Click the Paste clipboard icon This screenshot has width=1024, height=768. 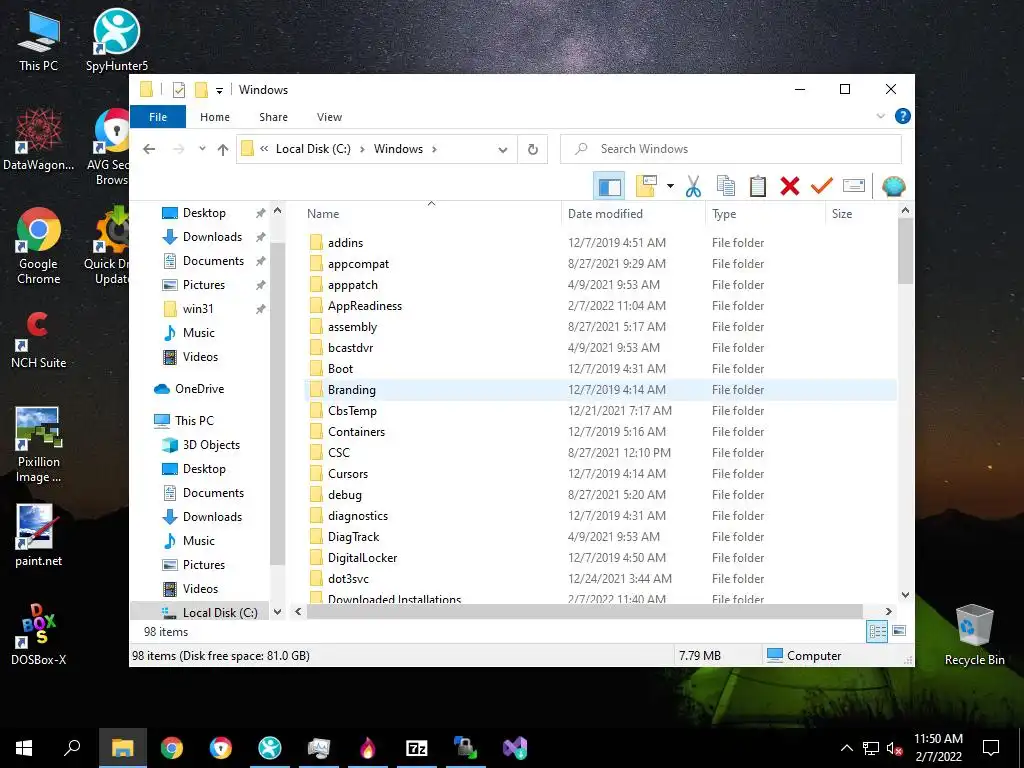pyautogui.click(x=758, y=187)
